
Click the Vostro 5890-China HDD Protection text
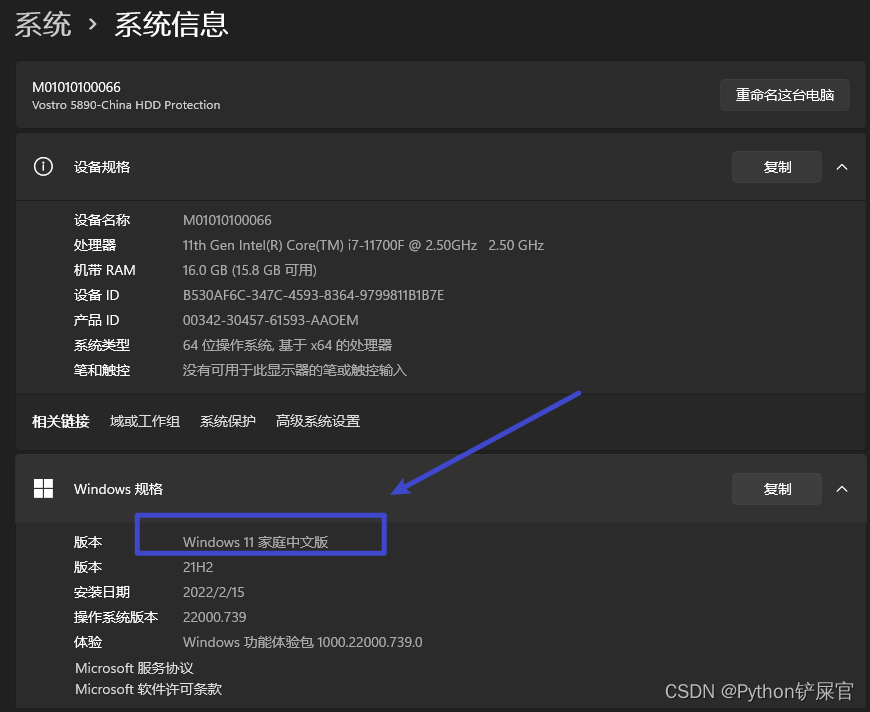126,105
